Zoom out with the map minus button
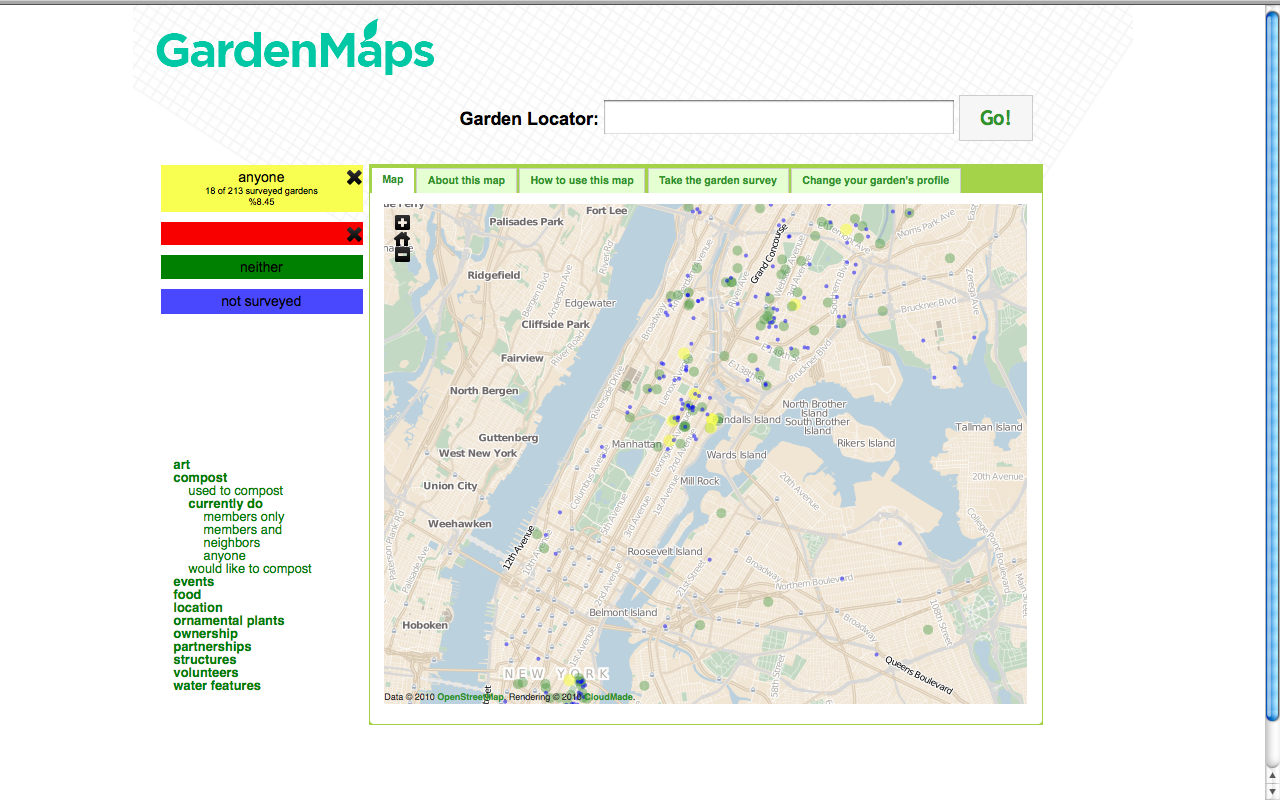Screen dimensions: 1280x800 (x=402, y=255)
